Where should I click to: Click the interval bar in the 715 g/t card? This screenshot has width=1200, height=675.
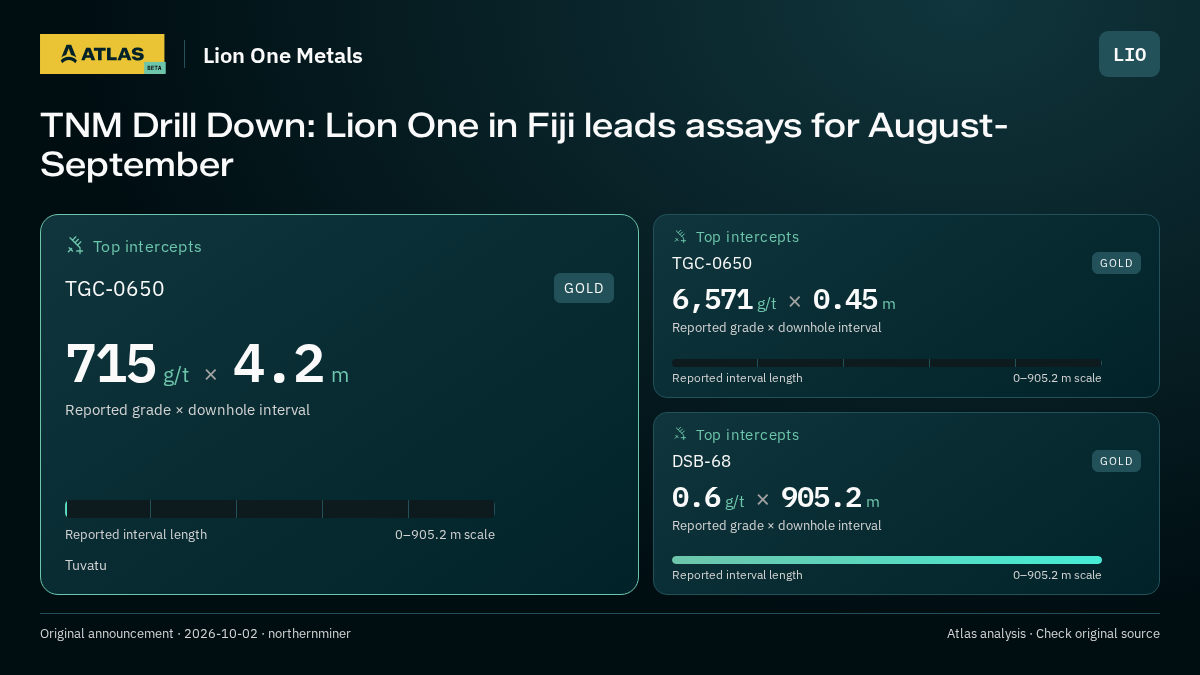tap(280, 509)
